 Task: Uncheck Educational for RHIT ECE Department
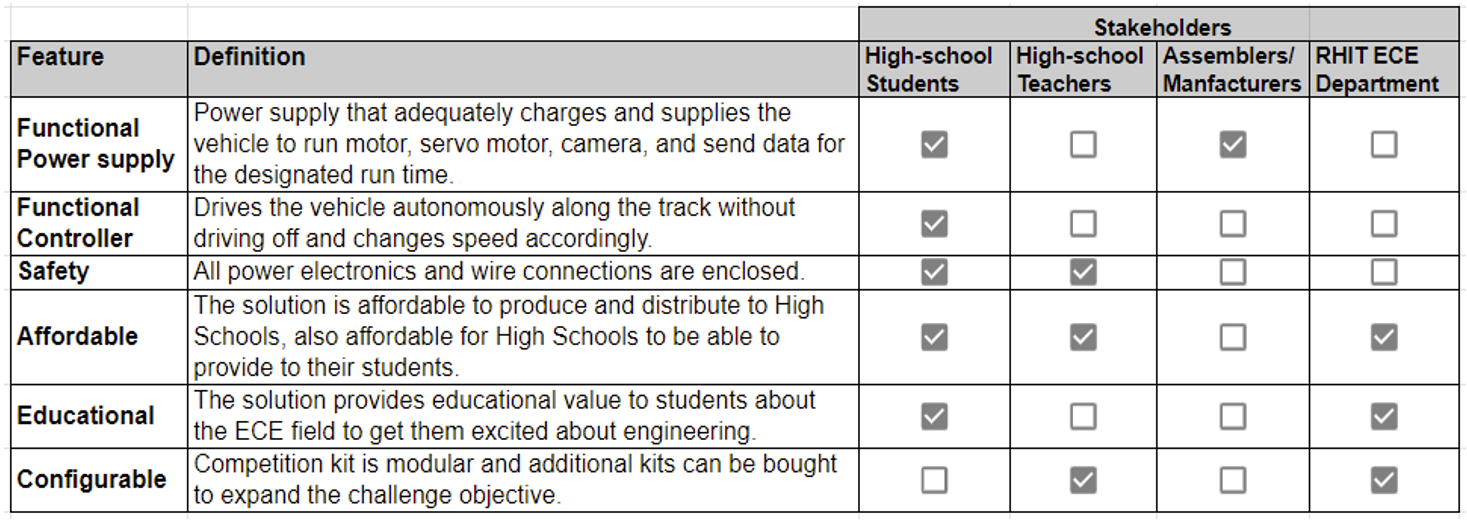1383,416
